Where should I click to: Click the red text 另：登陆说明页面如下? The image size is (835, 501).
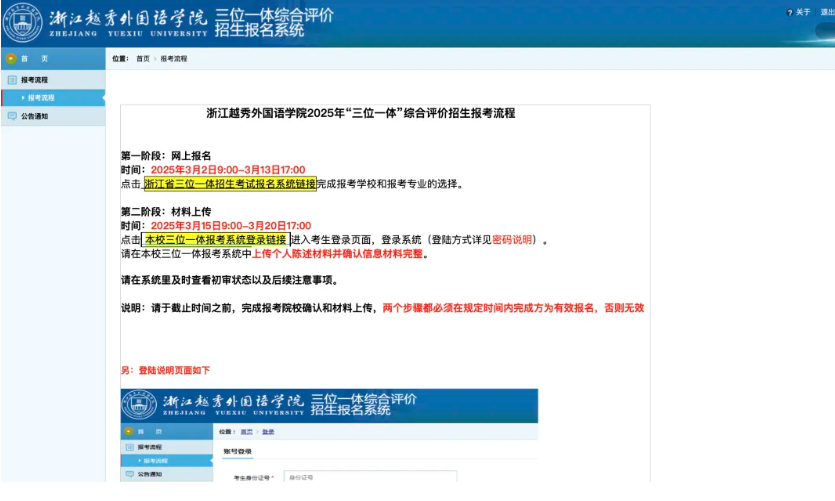click(x=165, y=370)
